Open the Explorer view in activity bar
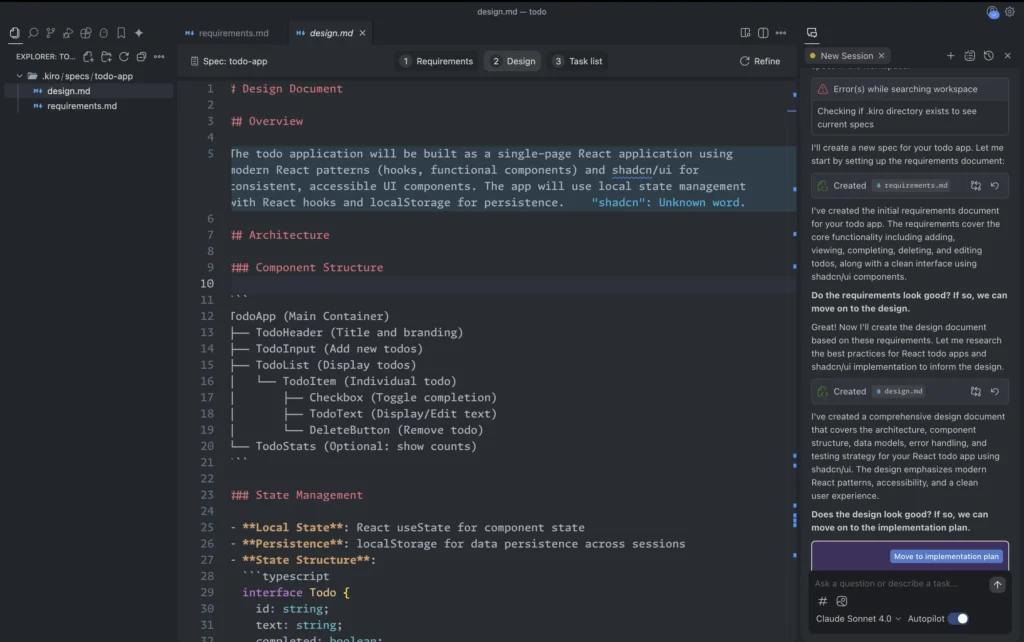Image resolution: width=1024 pixels, height=642 pixels. pos(14,33)
